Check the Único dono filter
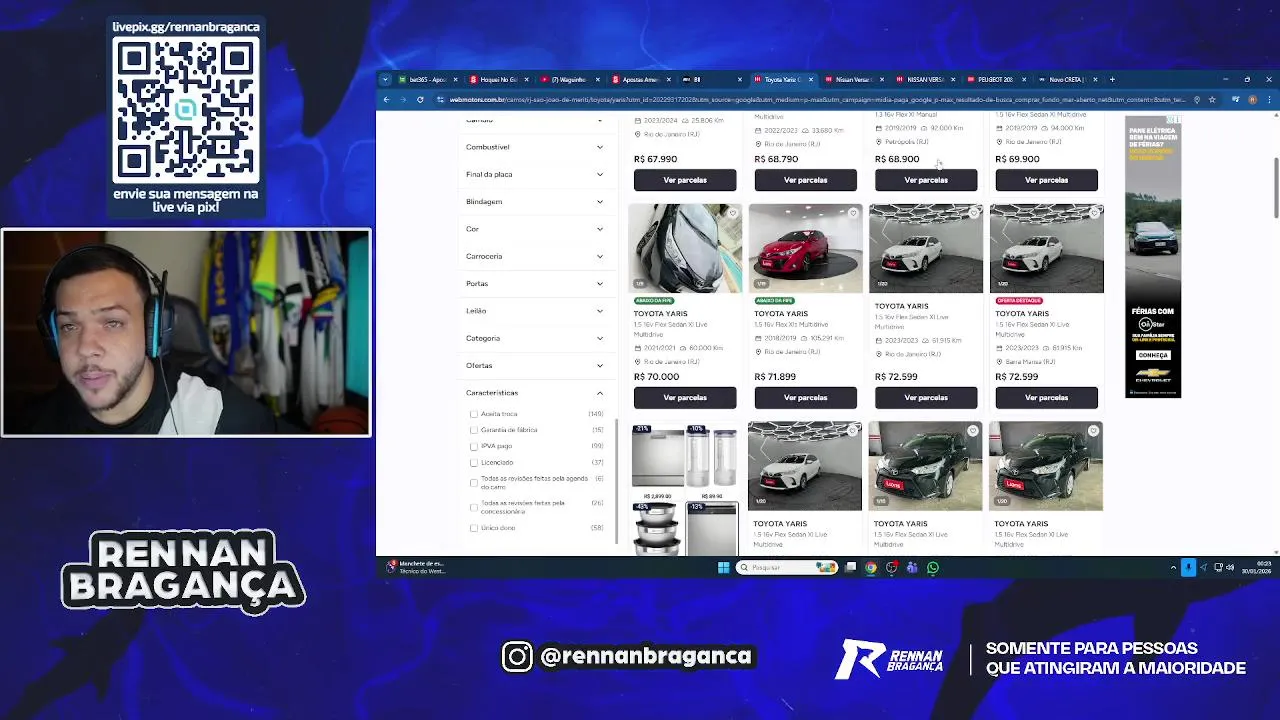Image resolution: width=1280 pixels, height=720 pixels. [474, 528]
